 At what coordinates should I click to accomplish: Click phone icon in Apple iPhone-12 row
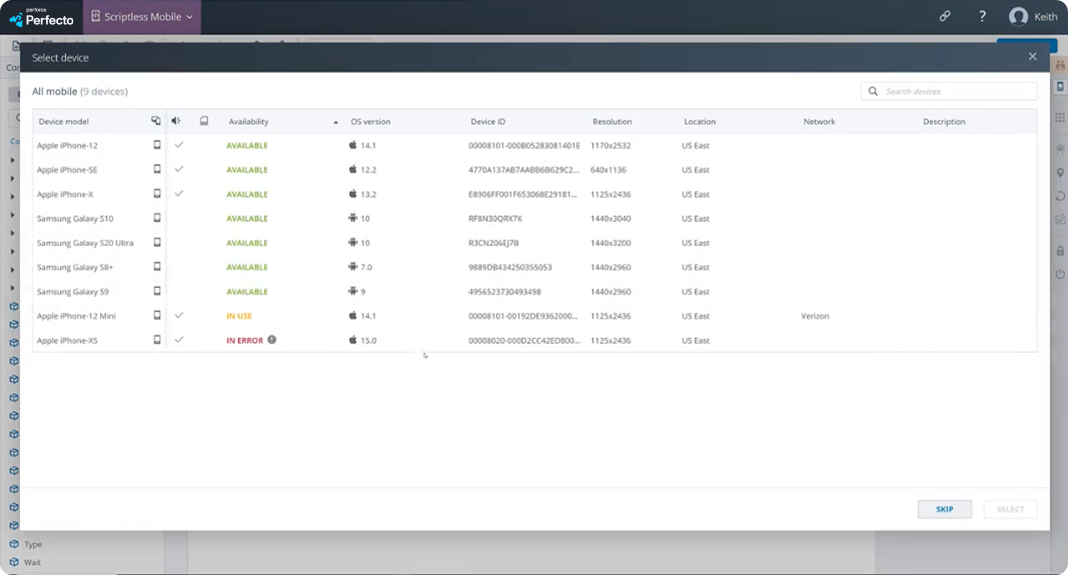157,144
